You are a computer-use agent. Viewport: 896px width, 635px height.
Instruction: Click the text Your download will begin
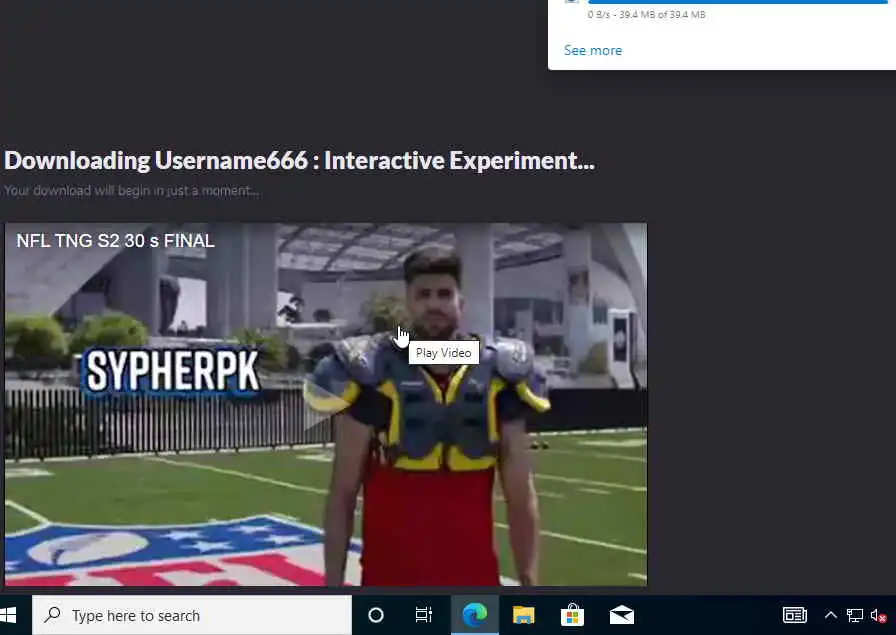[x=131, y=190]
